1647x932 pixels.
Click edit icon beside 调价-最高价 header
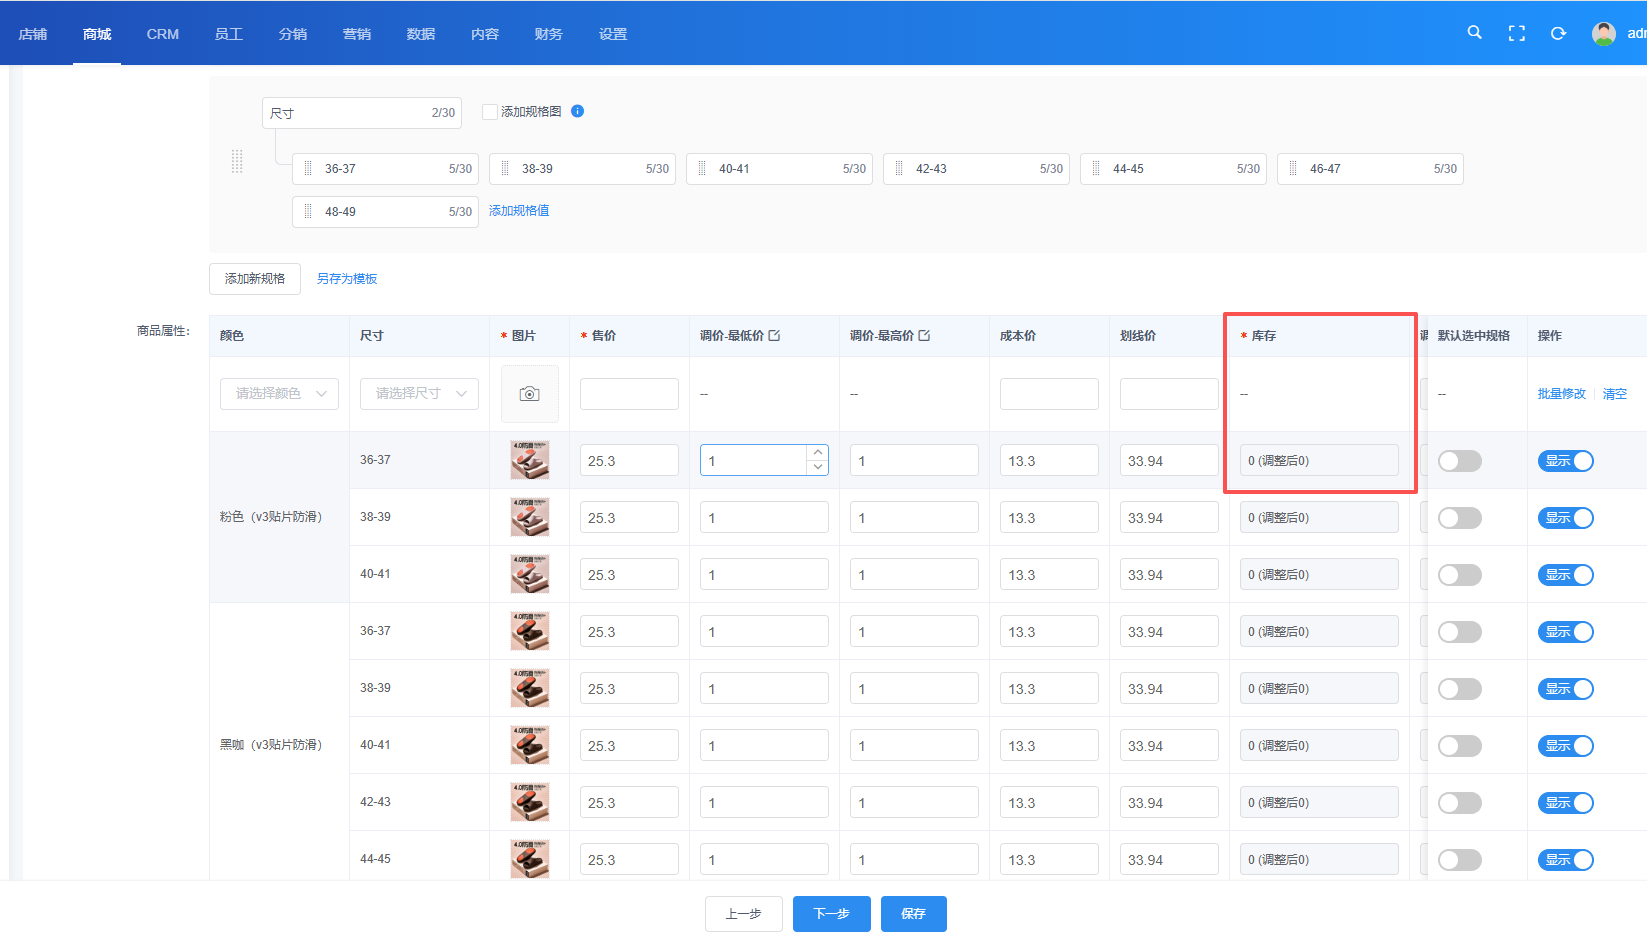(x=925, y=336)
